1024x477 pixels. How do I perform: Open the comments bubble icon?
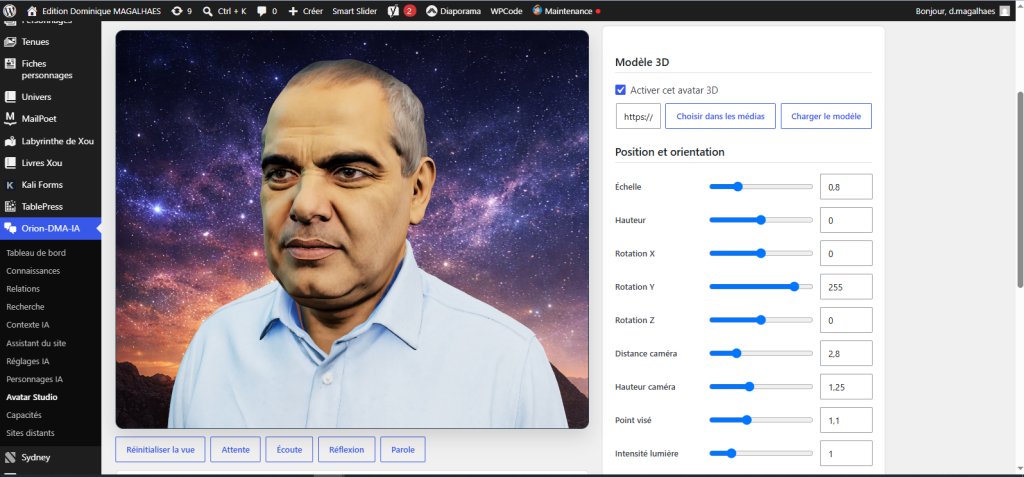pyautogui.click(x=261, y=11)
